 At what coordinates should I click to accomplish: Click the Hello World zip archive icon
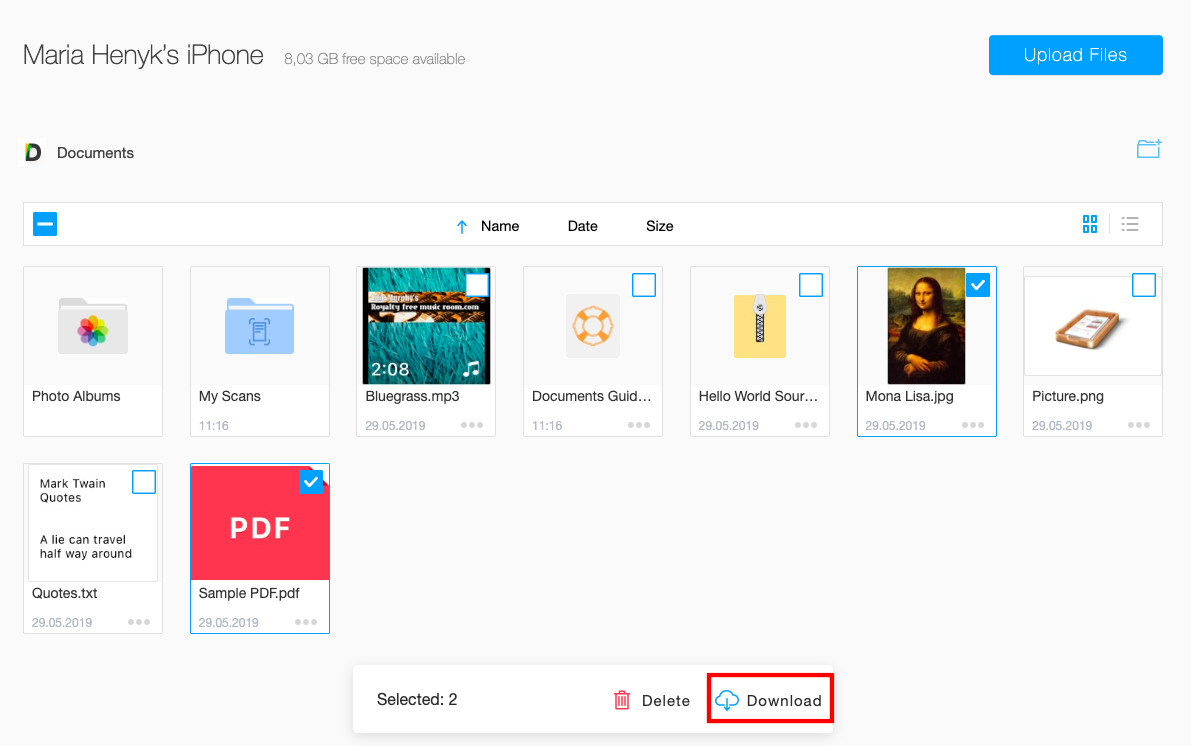click(760, 327)
